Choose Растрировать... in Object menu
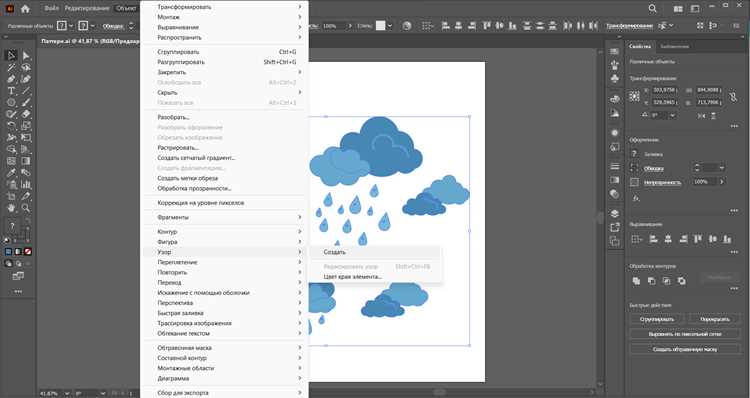The height and width of the screenshot is (398, 750). pyautogui.click(x=225, y=148)
